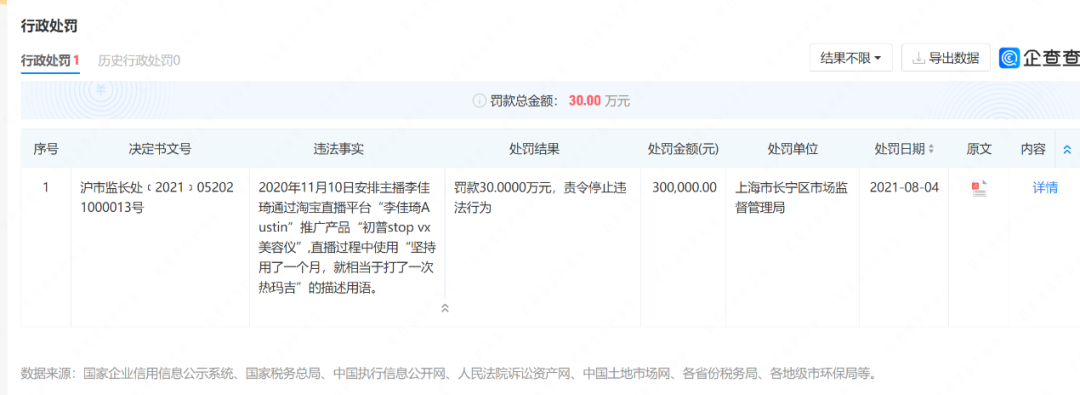
Task: Switch to 历史行政处罚0 tab
Action: pos(139,60)
